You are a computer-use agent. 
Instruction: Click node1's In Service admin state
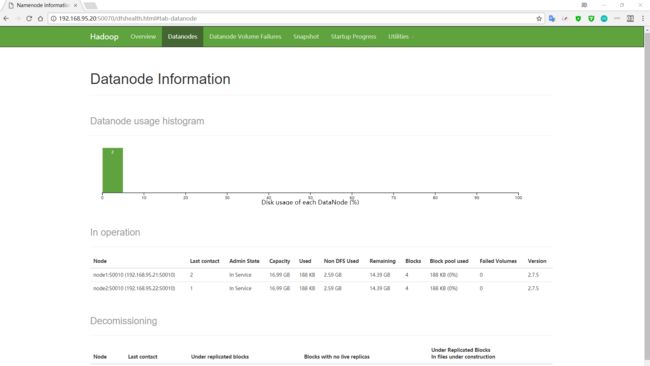pos(240,275)
